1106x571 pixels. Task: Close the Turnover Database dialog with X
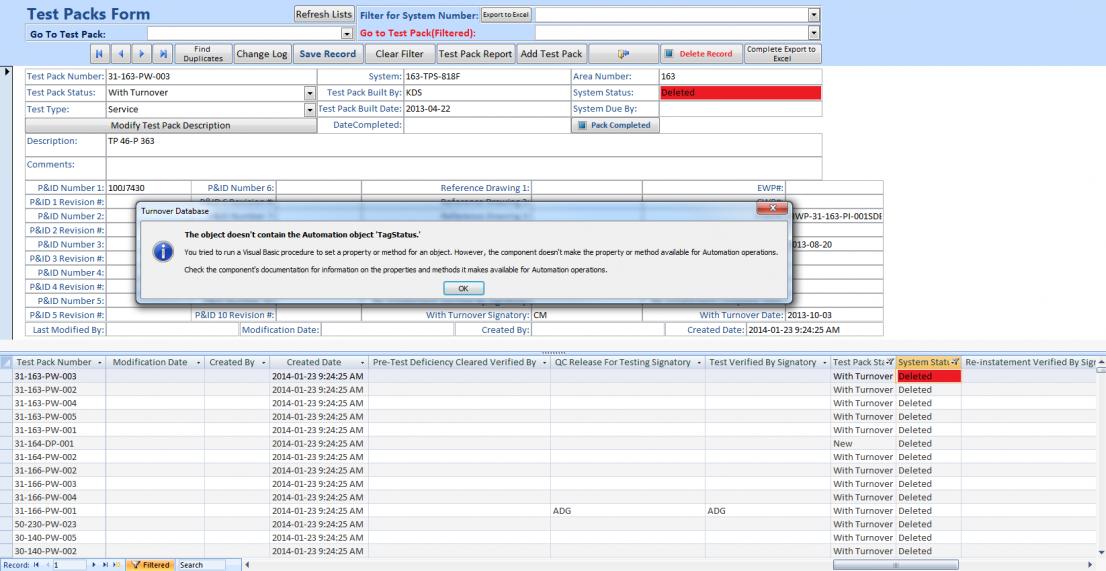[x=772, y=209]
